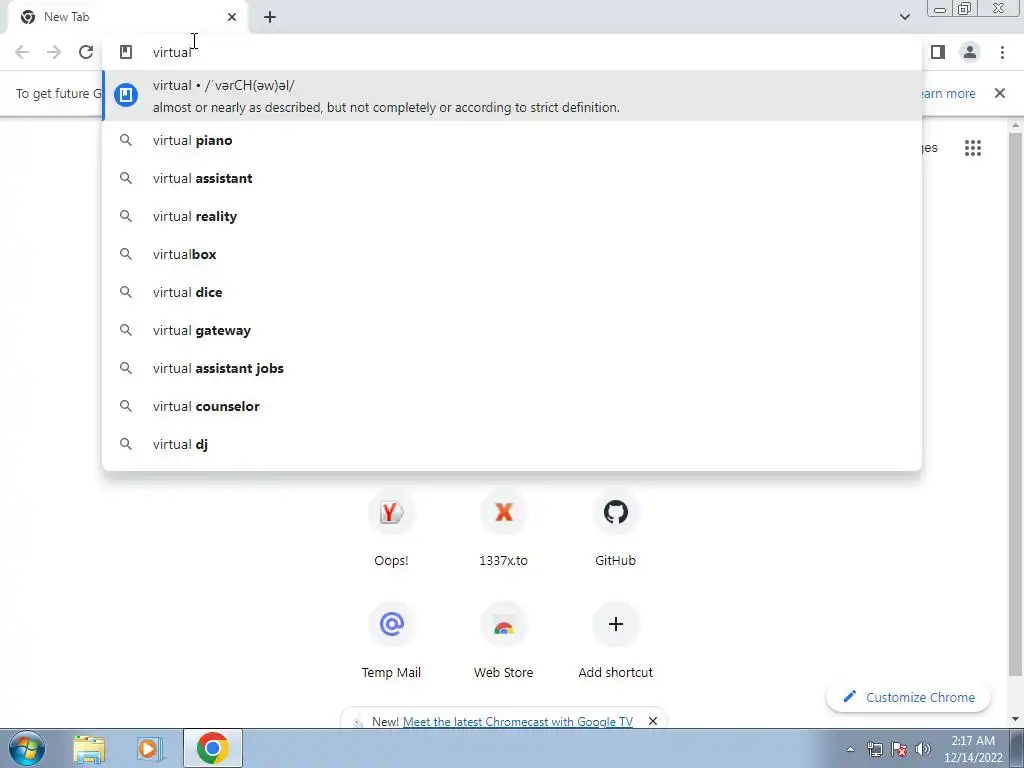Open the Google apps grid
The width and height of the screenshot is (1024, 768).
point(972,148)
